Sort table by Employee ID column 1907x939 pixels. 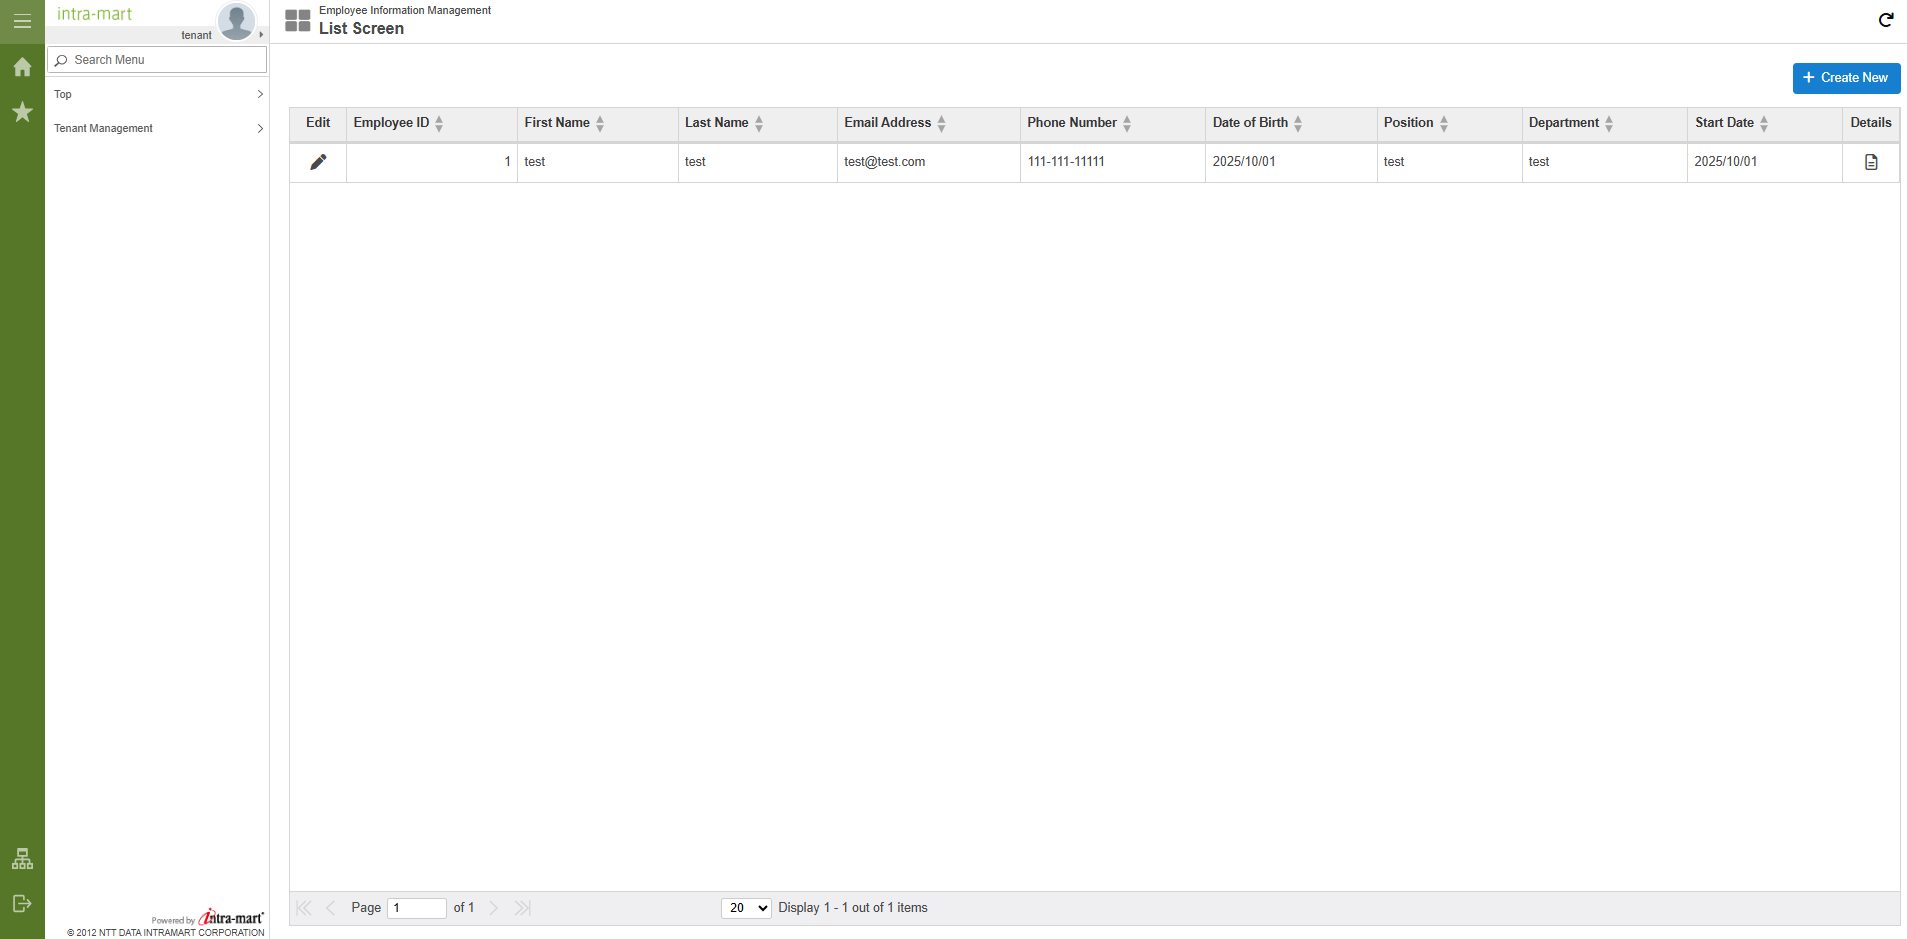(439, 123)
